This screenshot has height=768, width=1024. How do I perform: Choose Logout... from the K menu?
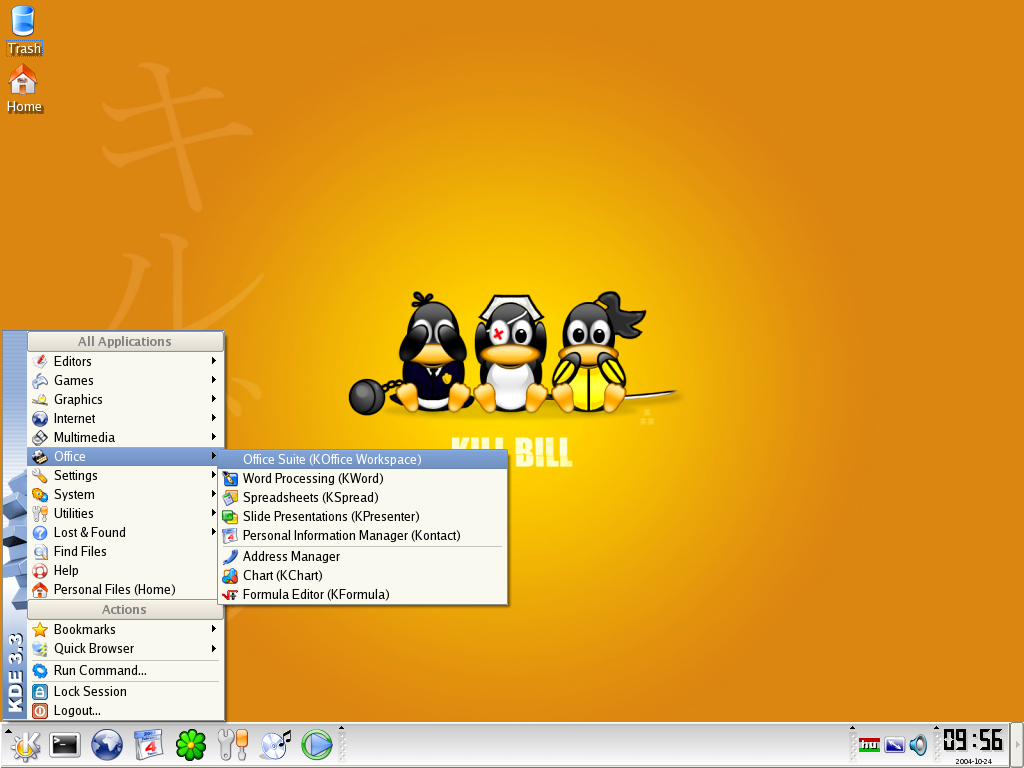[124, 710]
